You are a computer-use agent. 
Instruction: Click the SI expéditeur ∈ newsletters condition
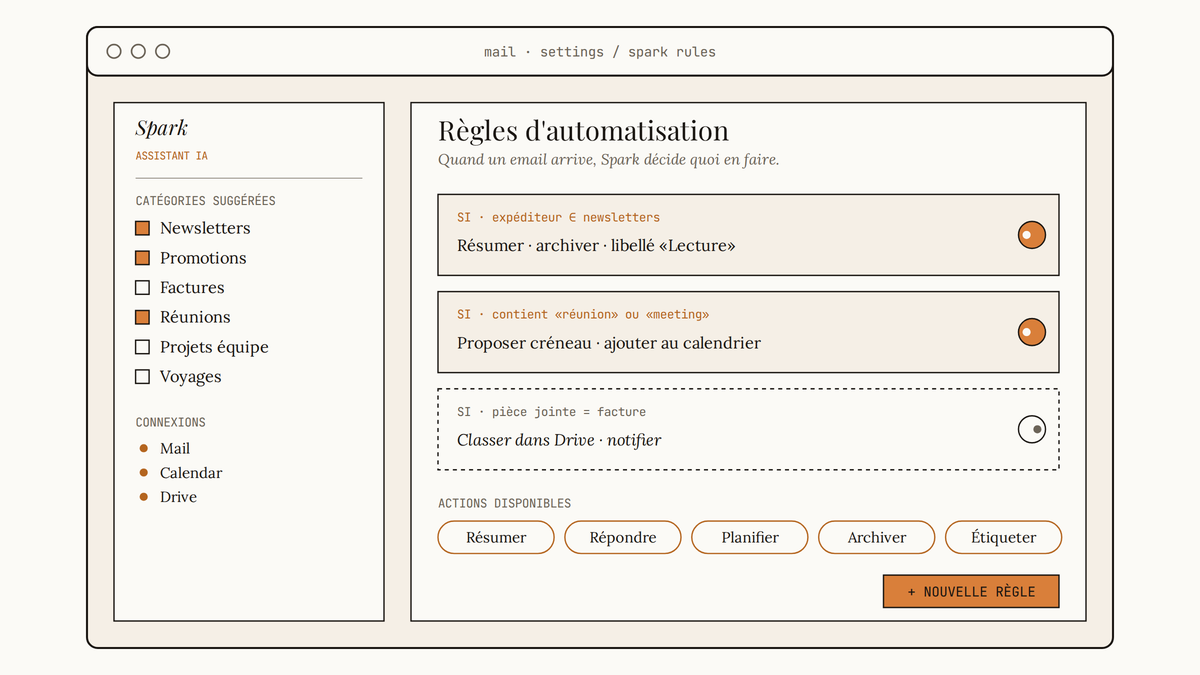(559, 217)
